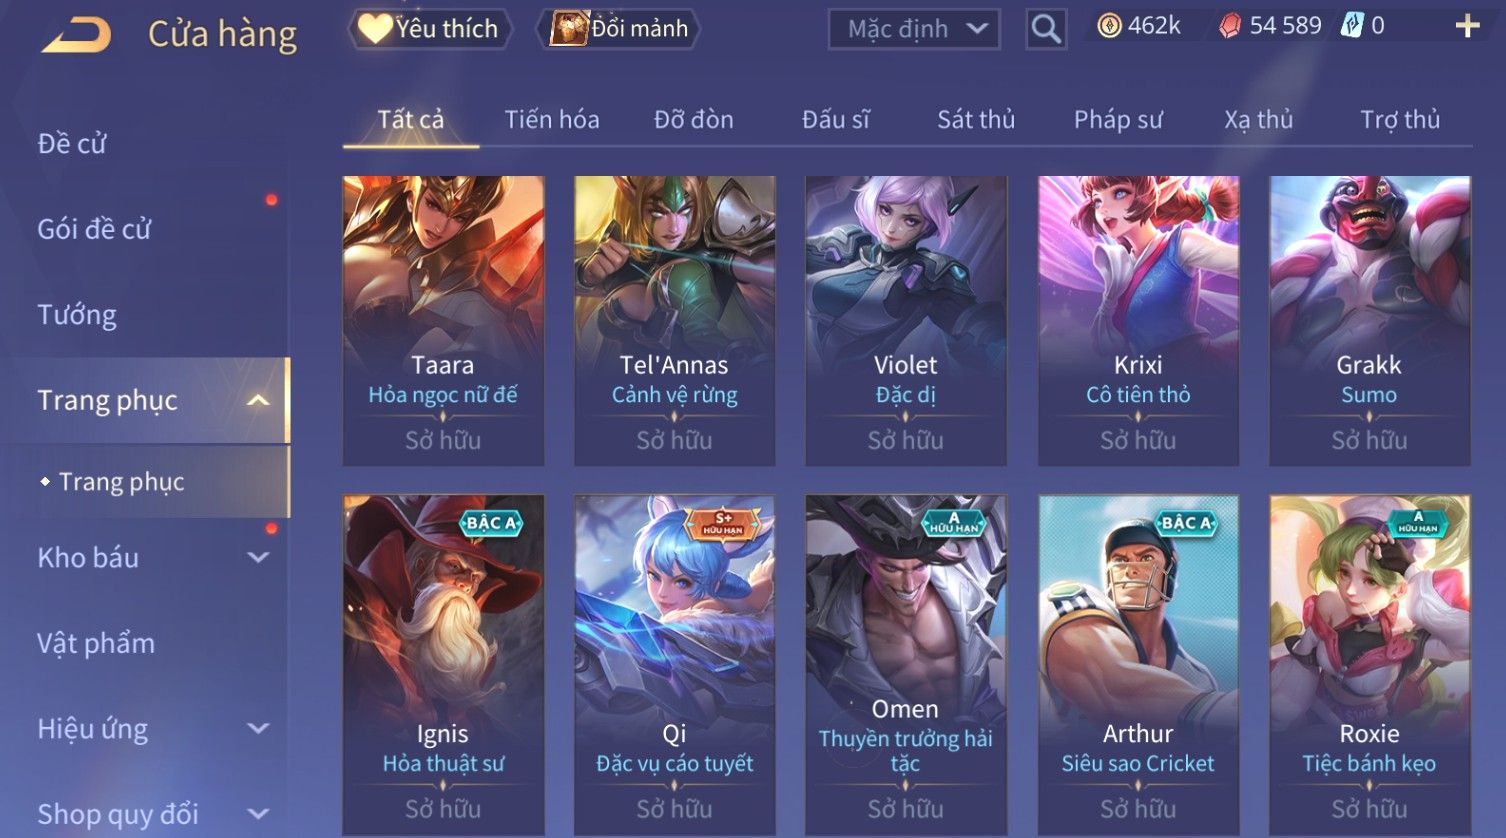Collapse the Trang phục sidebar section
1506x838 pixels.
258,400
